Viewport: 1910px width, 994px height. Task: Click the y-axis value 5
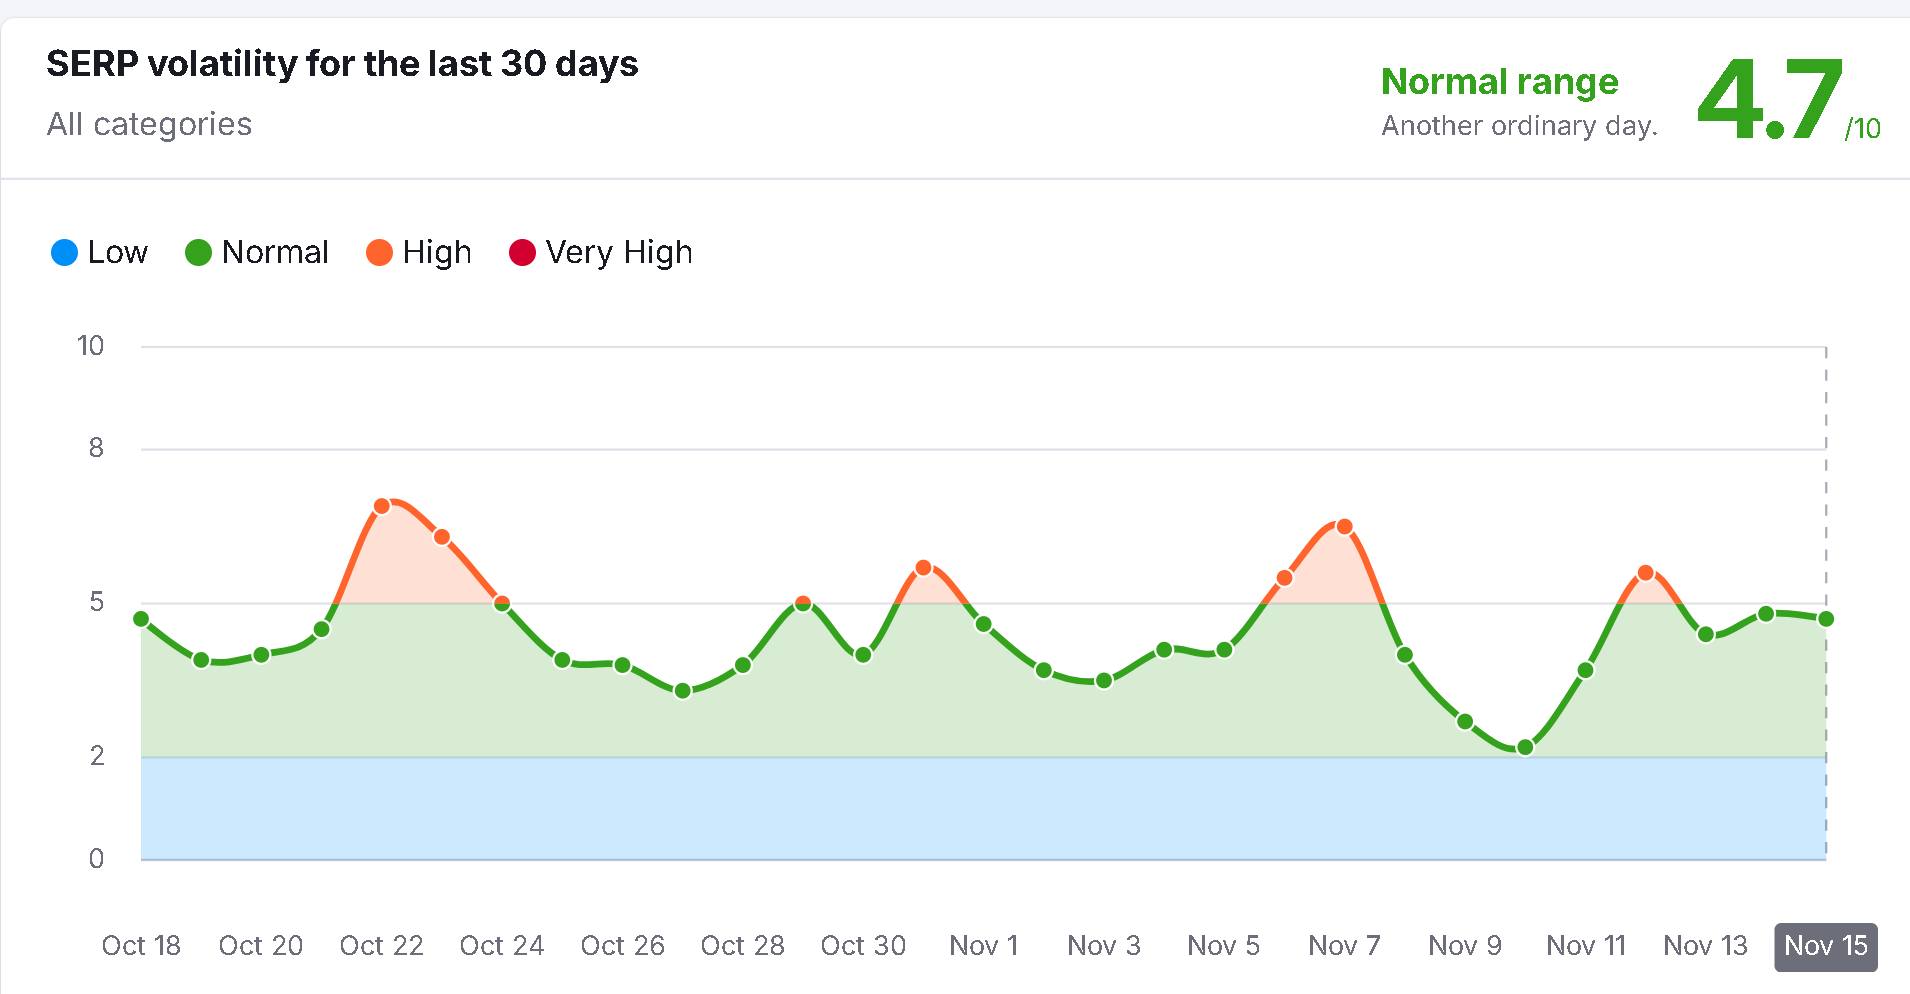tap(96, 602)
